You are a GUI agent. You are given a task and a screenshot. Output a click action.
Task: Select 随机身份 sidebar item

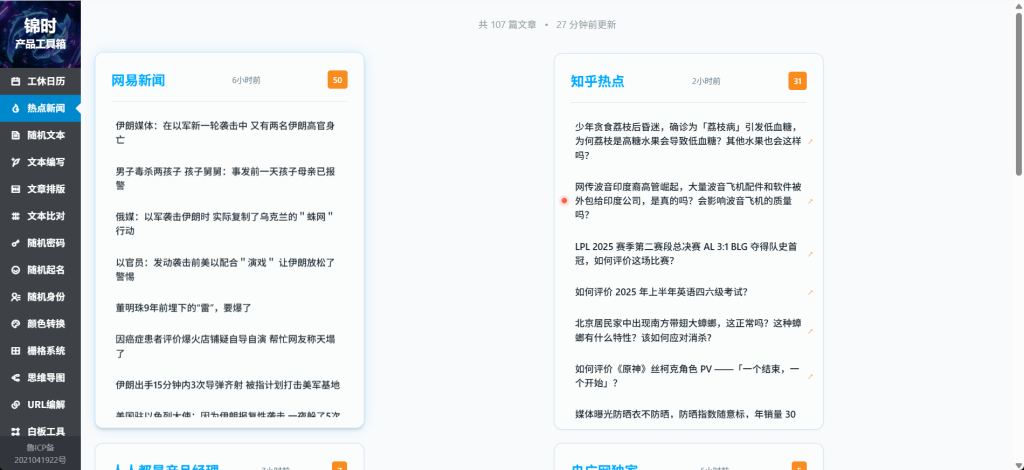(40, 296)
